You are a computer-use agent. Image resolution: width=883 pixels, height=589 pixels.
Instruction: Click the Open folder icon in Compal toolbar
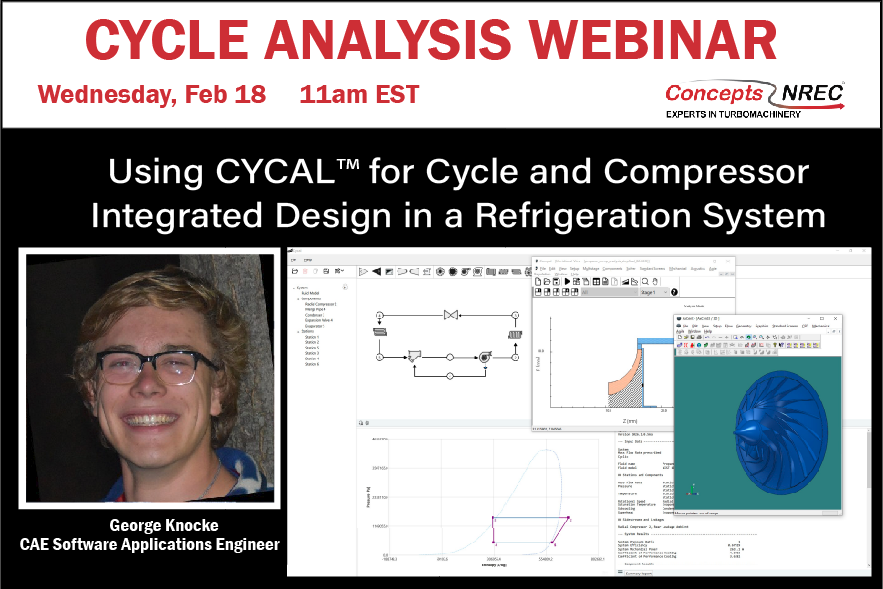click(x=547, y=282)
